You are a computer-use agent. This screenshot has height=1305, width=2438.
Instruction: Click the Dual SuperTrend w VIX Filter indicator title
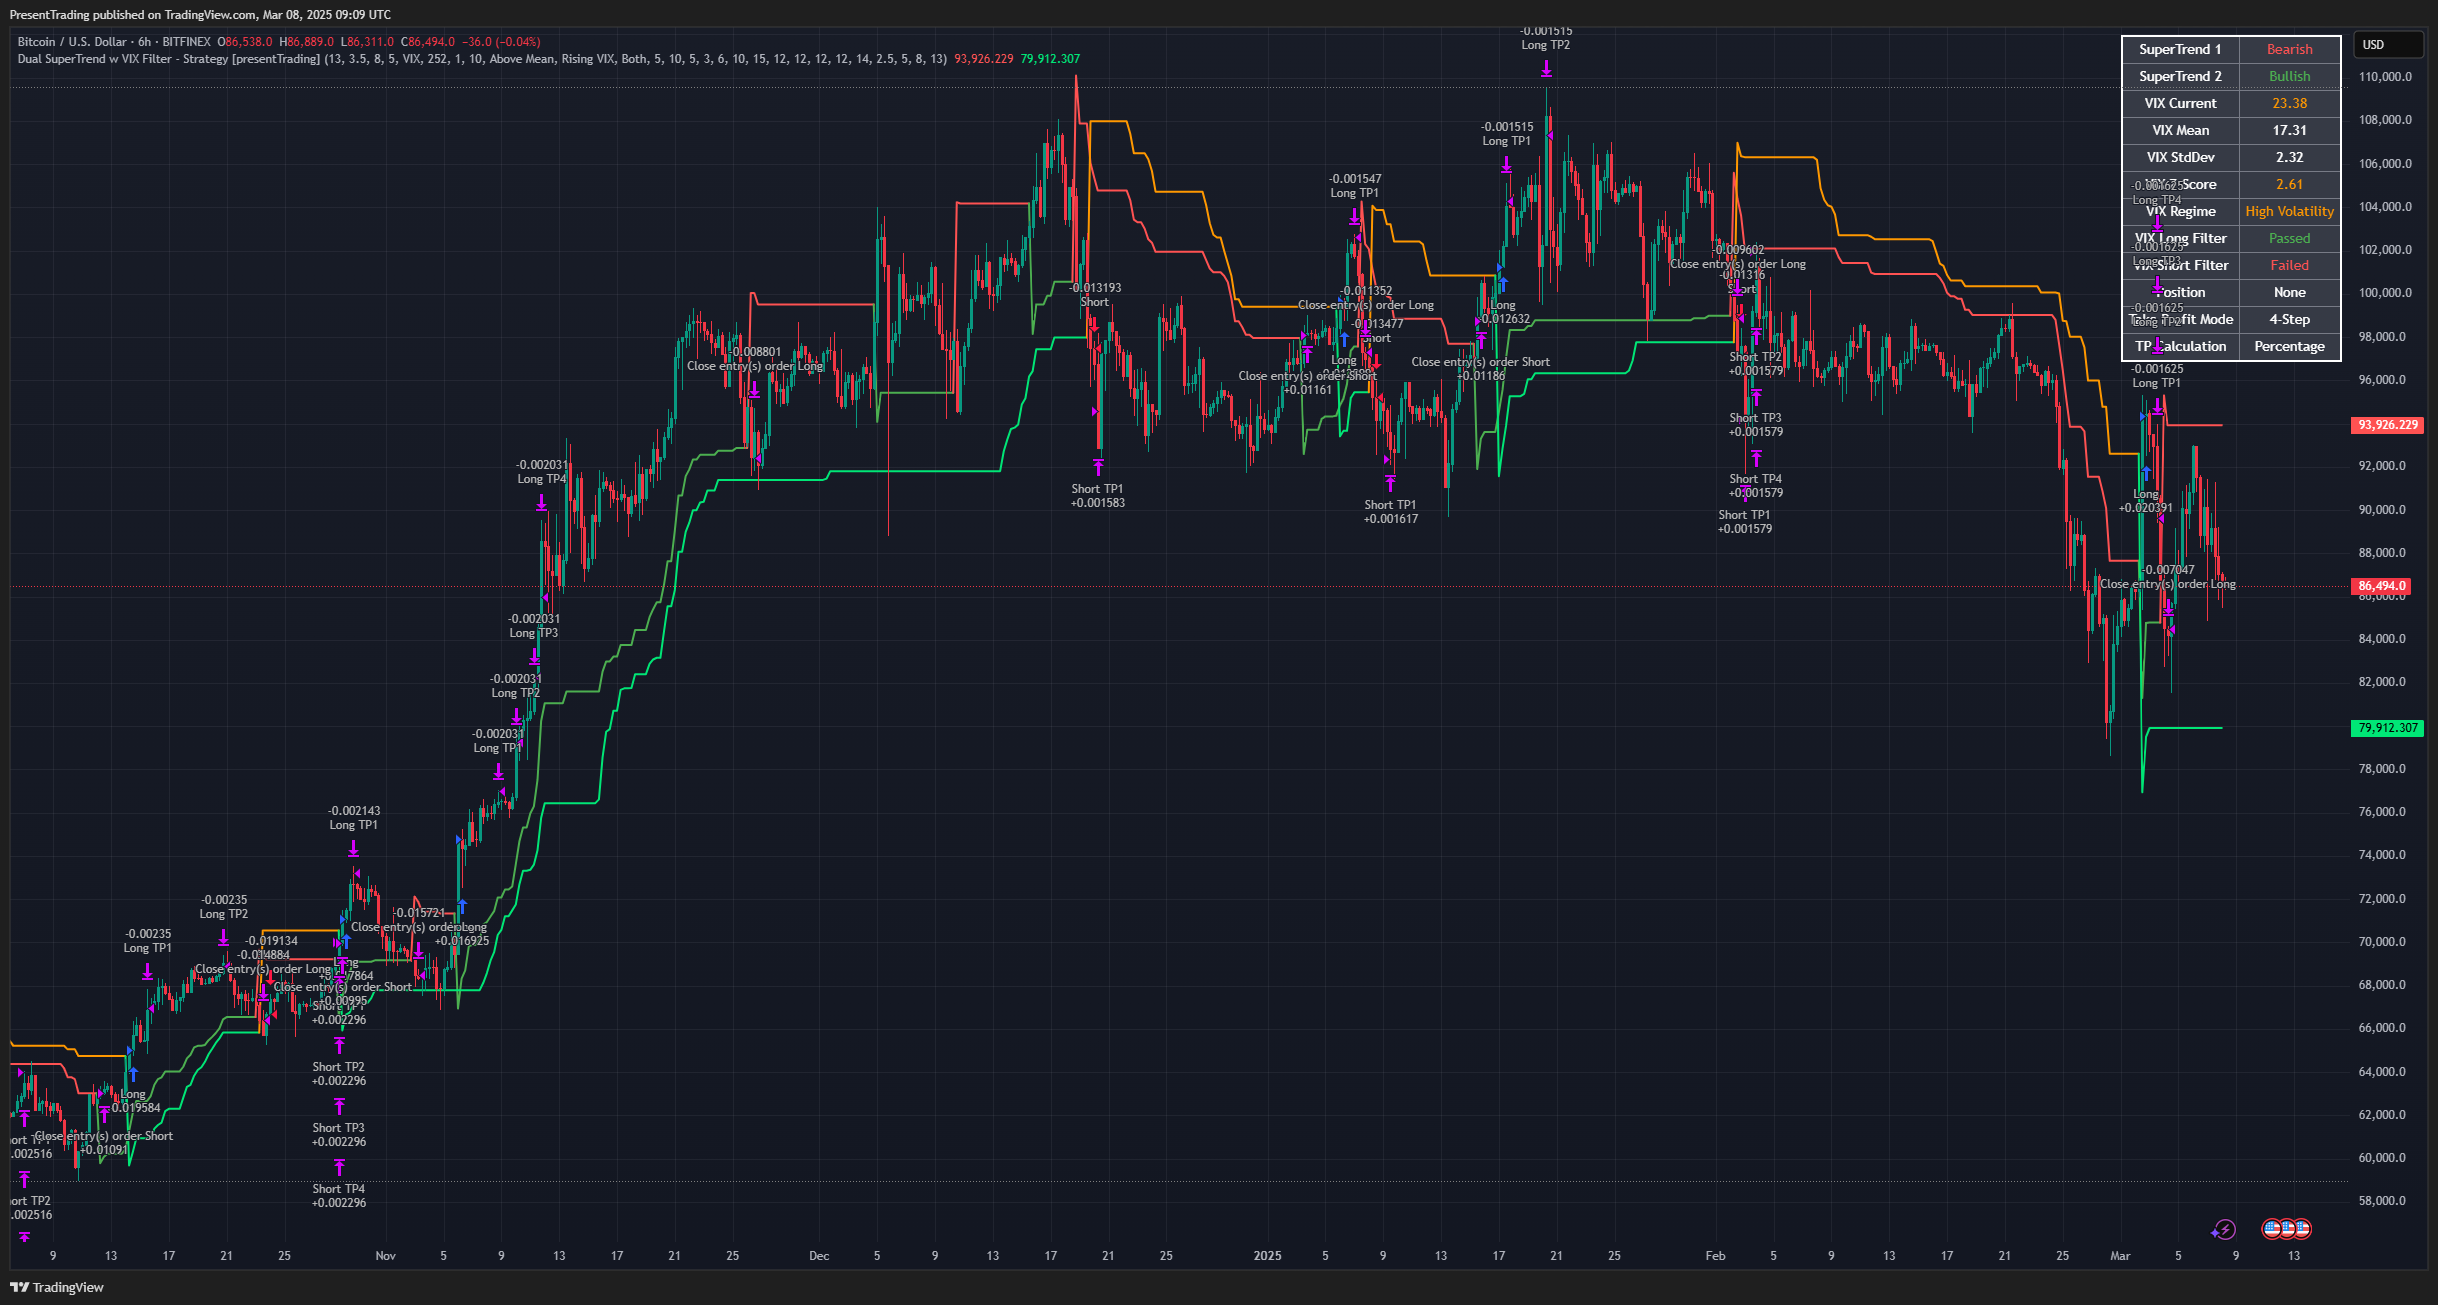tap(169, 59)
